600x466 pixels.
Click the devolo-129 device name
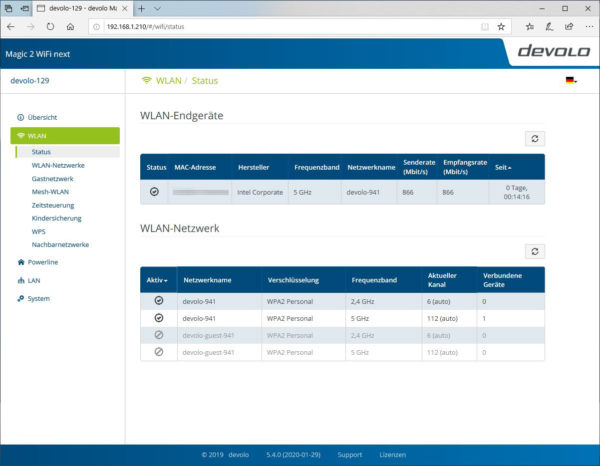[30, 81]
